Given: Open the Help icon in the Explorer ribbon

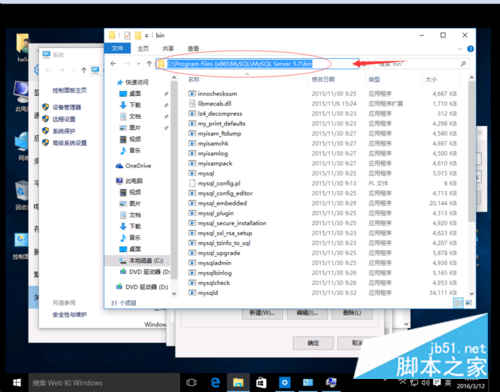Looking at the screenshot, I should tap(470, 49).
